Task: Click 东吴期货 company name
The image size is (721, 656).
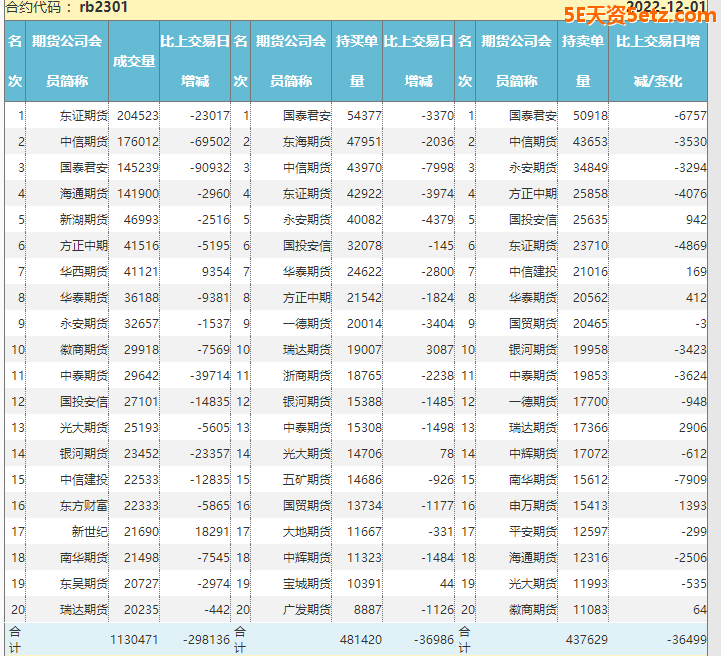Action: [x=84, y=584]
